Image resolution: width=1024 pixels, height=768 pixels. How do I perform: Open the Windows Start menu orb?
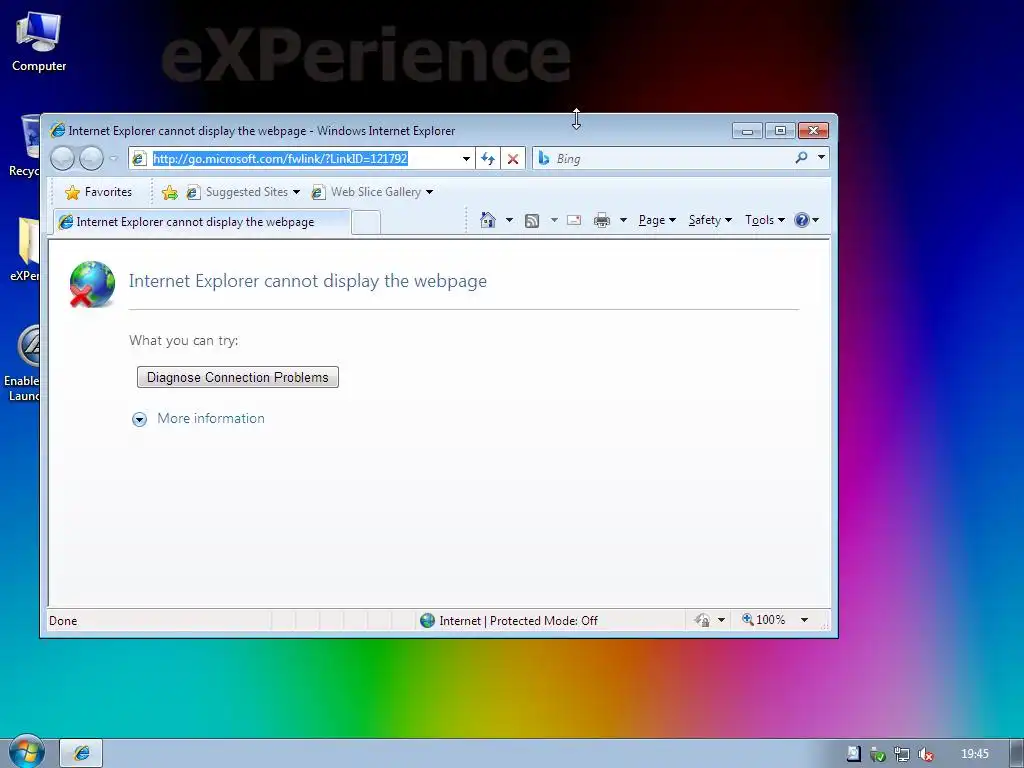point(27,752)
